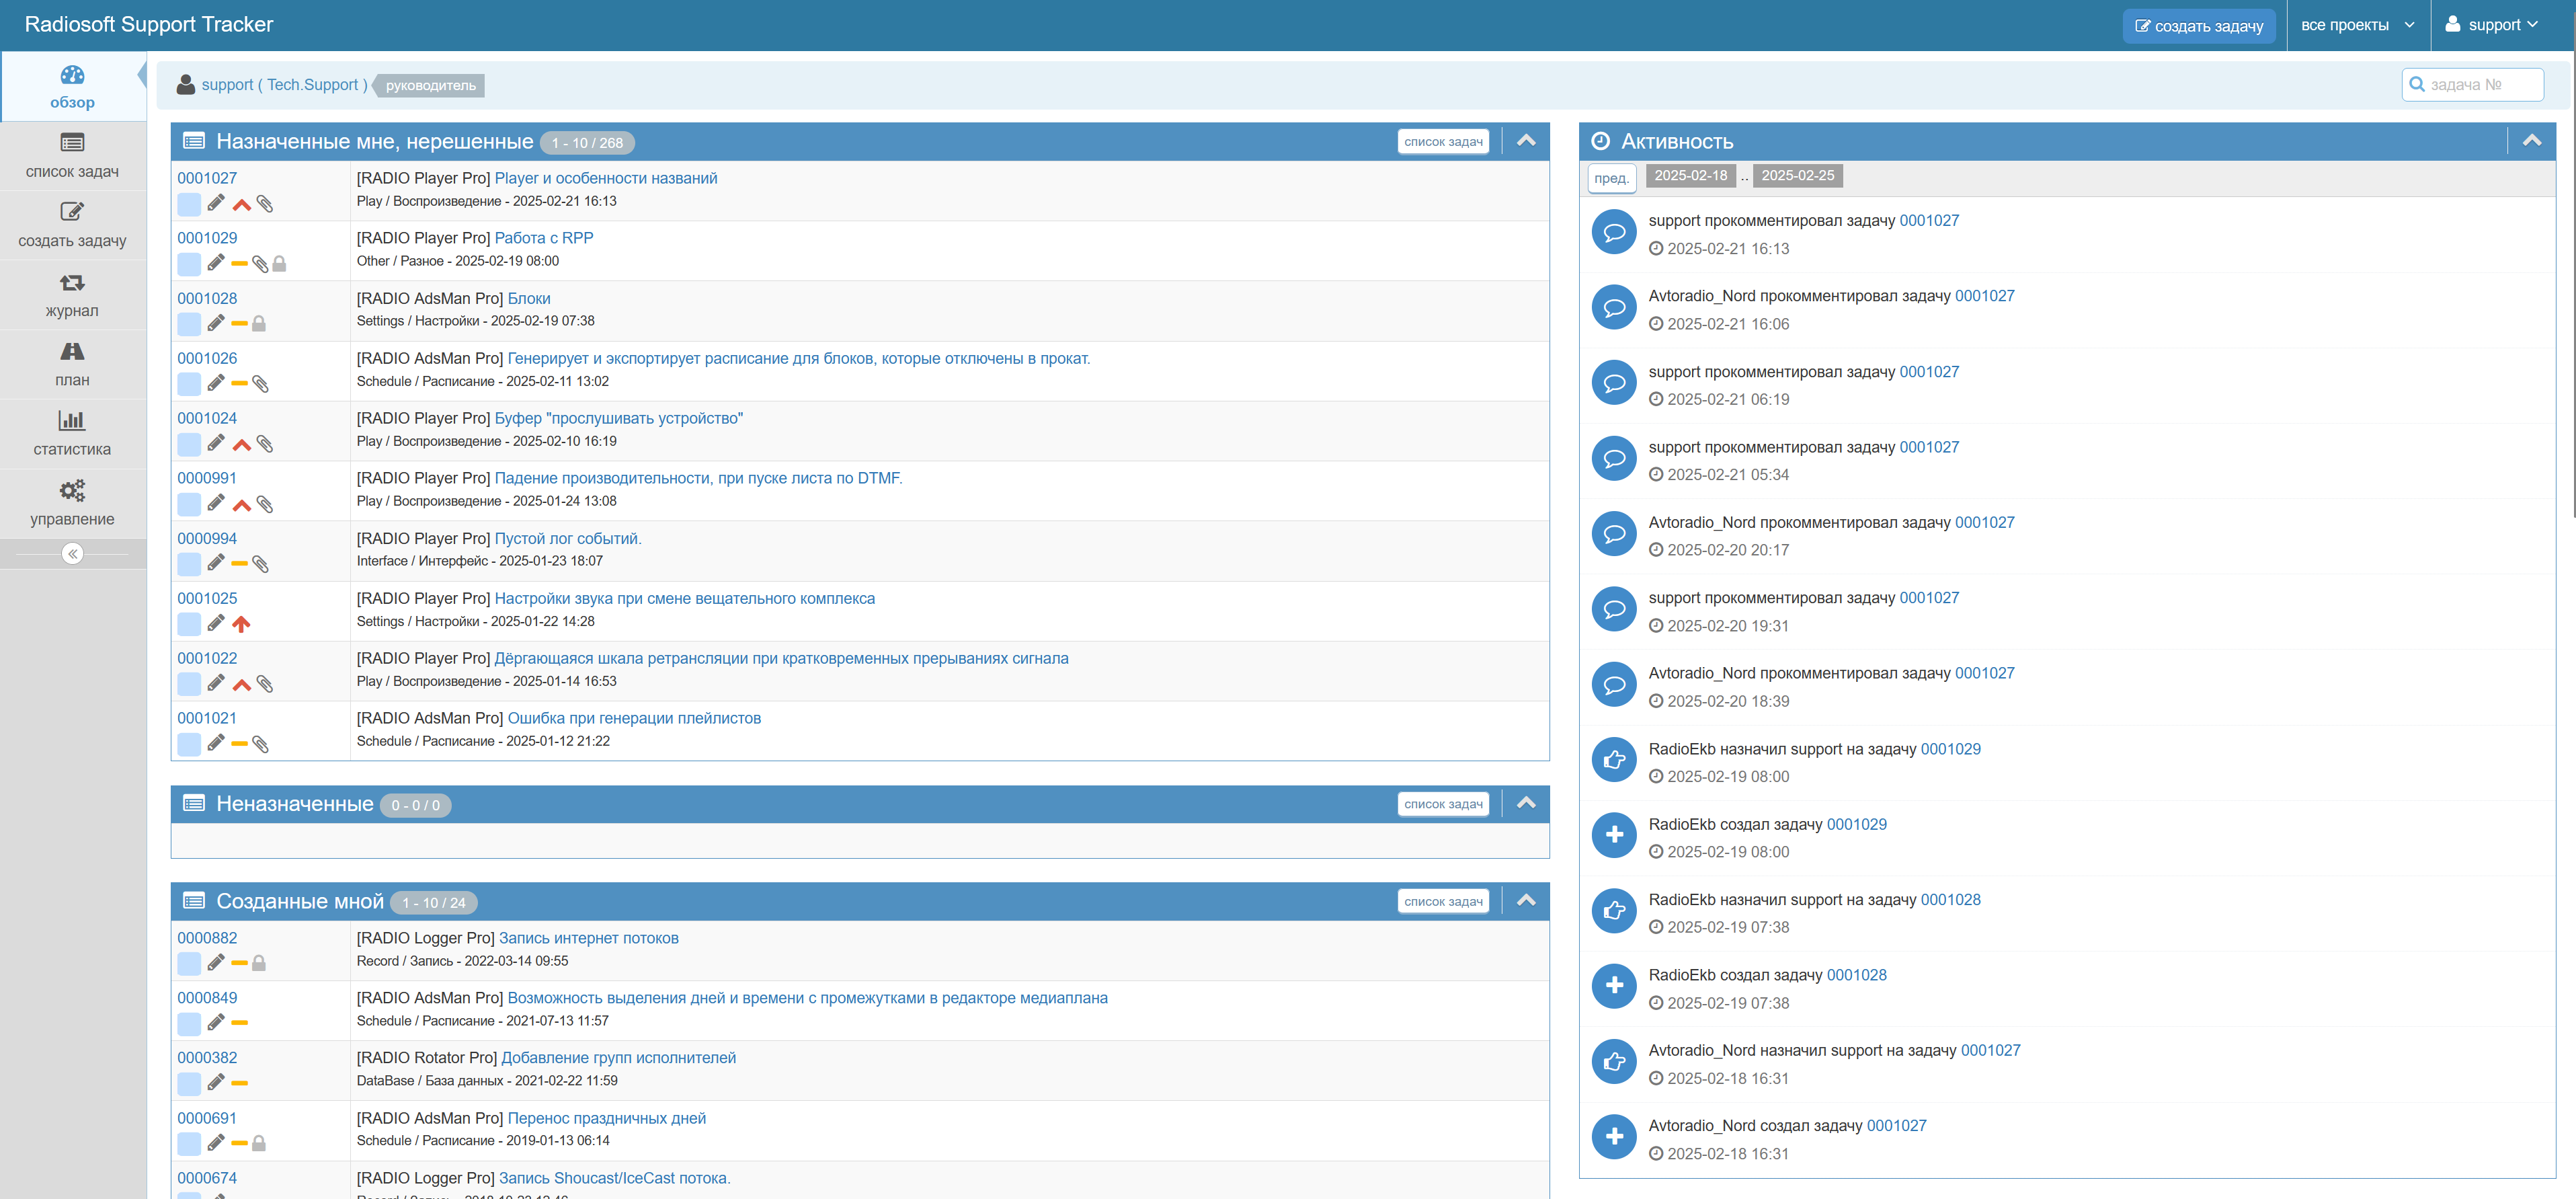The width and height of the screenshot is (2576, 1199).
Task: Collapse the Созданные мной panel
Action: coord(1525,901)
